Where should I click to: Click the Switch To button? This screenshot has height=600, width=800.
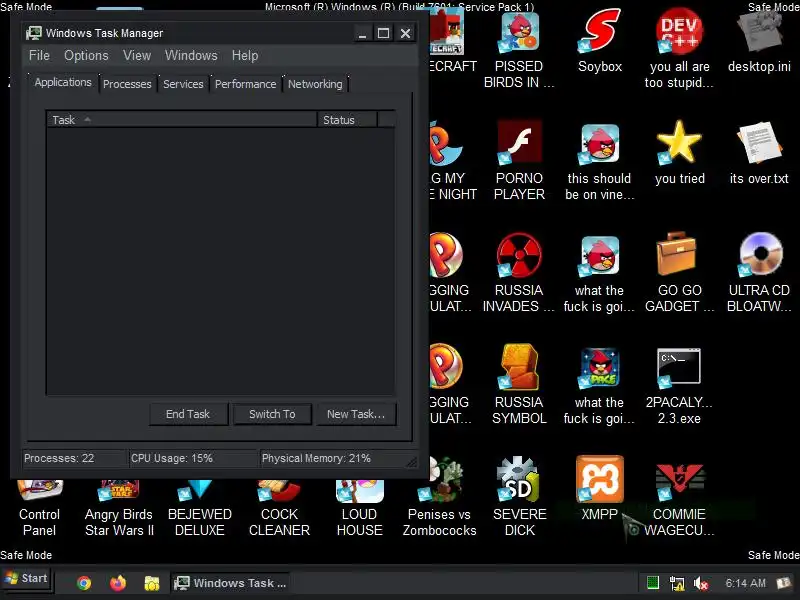click(x=272, y=414)
